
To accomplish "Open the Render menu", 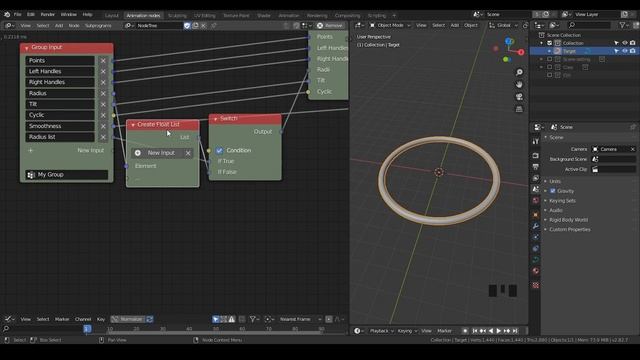I will pyautogui.click(x=47, y=14).
